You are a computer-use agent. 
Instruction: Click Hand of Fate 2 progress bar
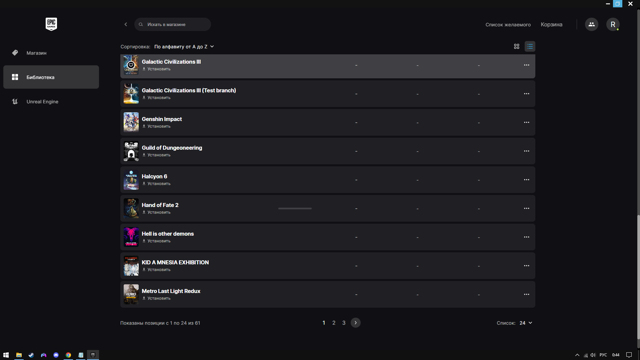[x=295, y=209]
